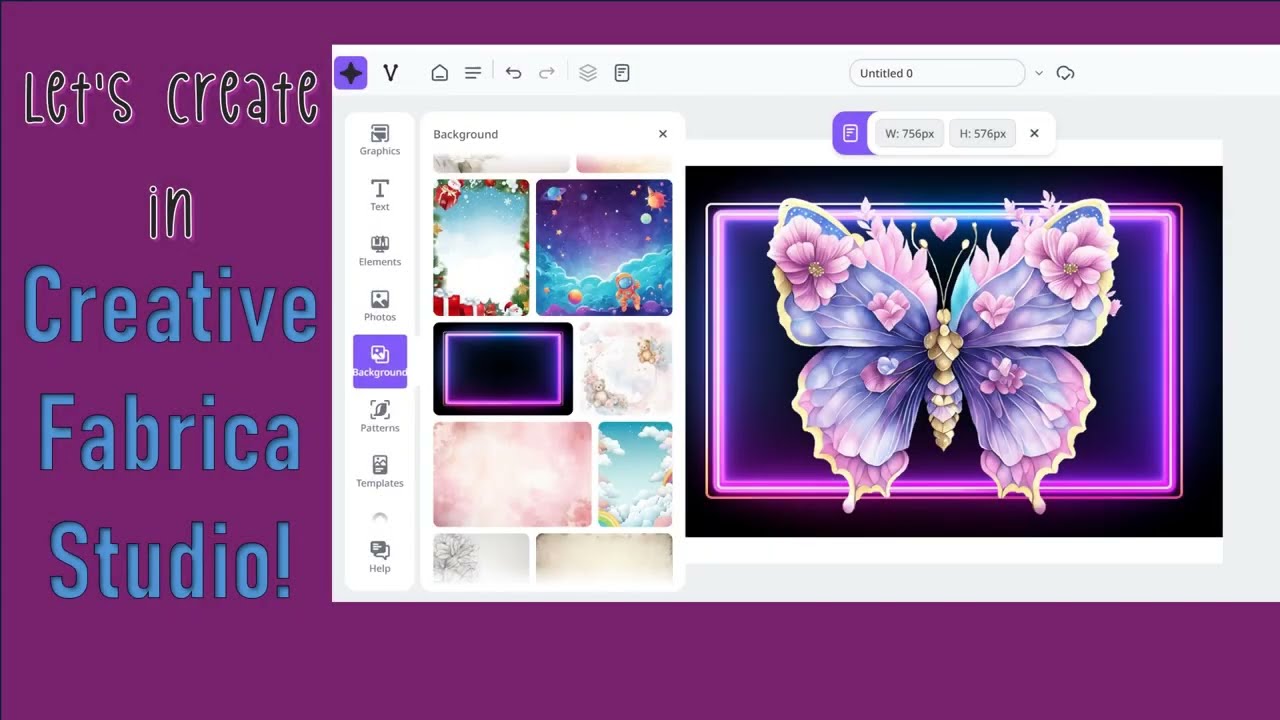The image size is (1280, 720).
Task: Open the page settings icon in top toolbar
Action: click(x=622, y=73)
